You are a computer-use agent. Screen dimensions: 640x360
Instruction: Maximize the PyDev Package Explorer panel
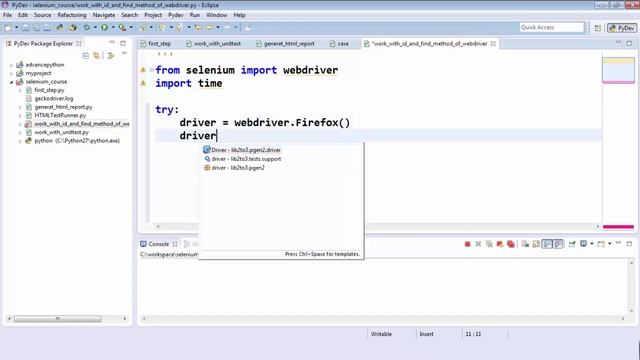point(123,43)
